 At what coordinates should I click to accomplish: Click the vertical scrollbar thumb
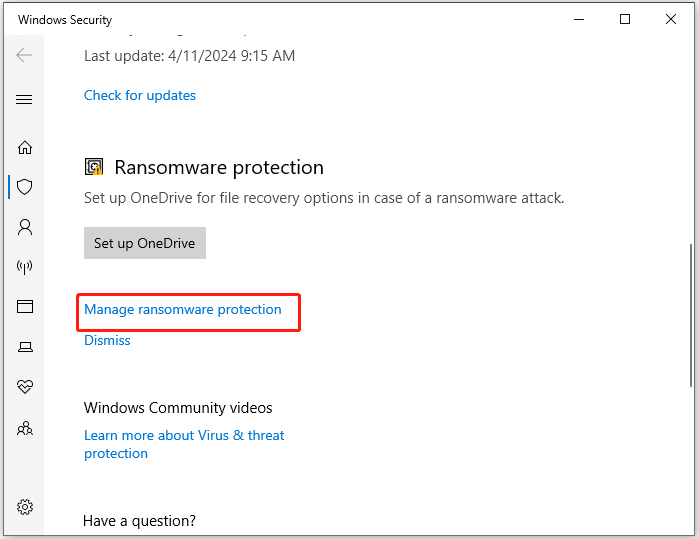tap(691, 316)
